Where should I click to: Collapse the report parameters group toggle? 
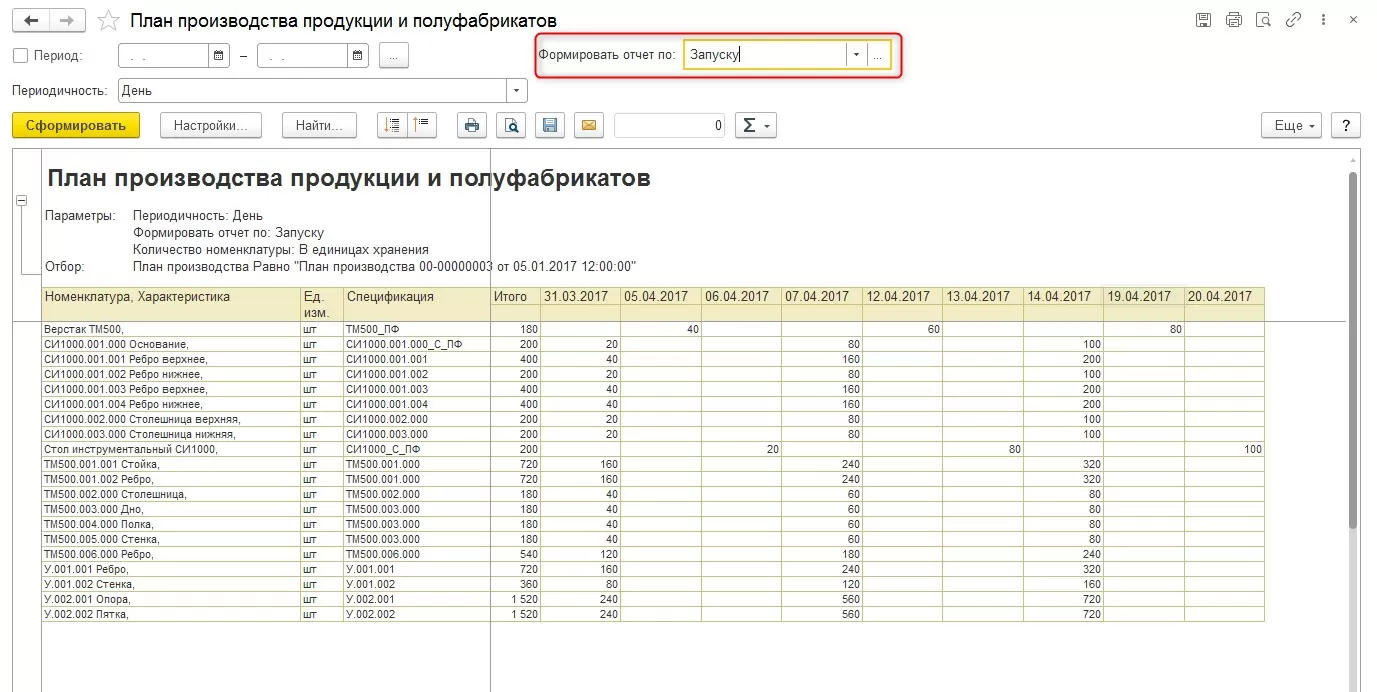[21, 201]
